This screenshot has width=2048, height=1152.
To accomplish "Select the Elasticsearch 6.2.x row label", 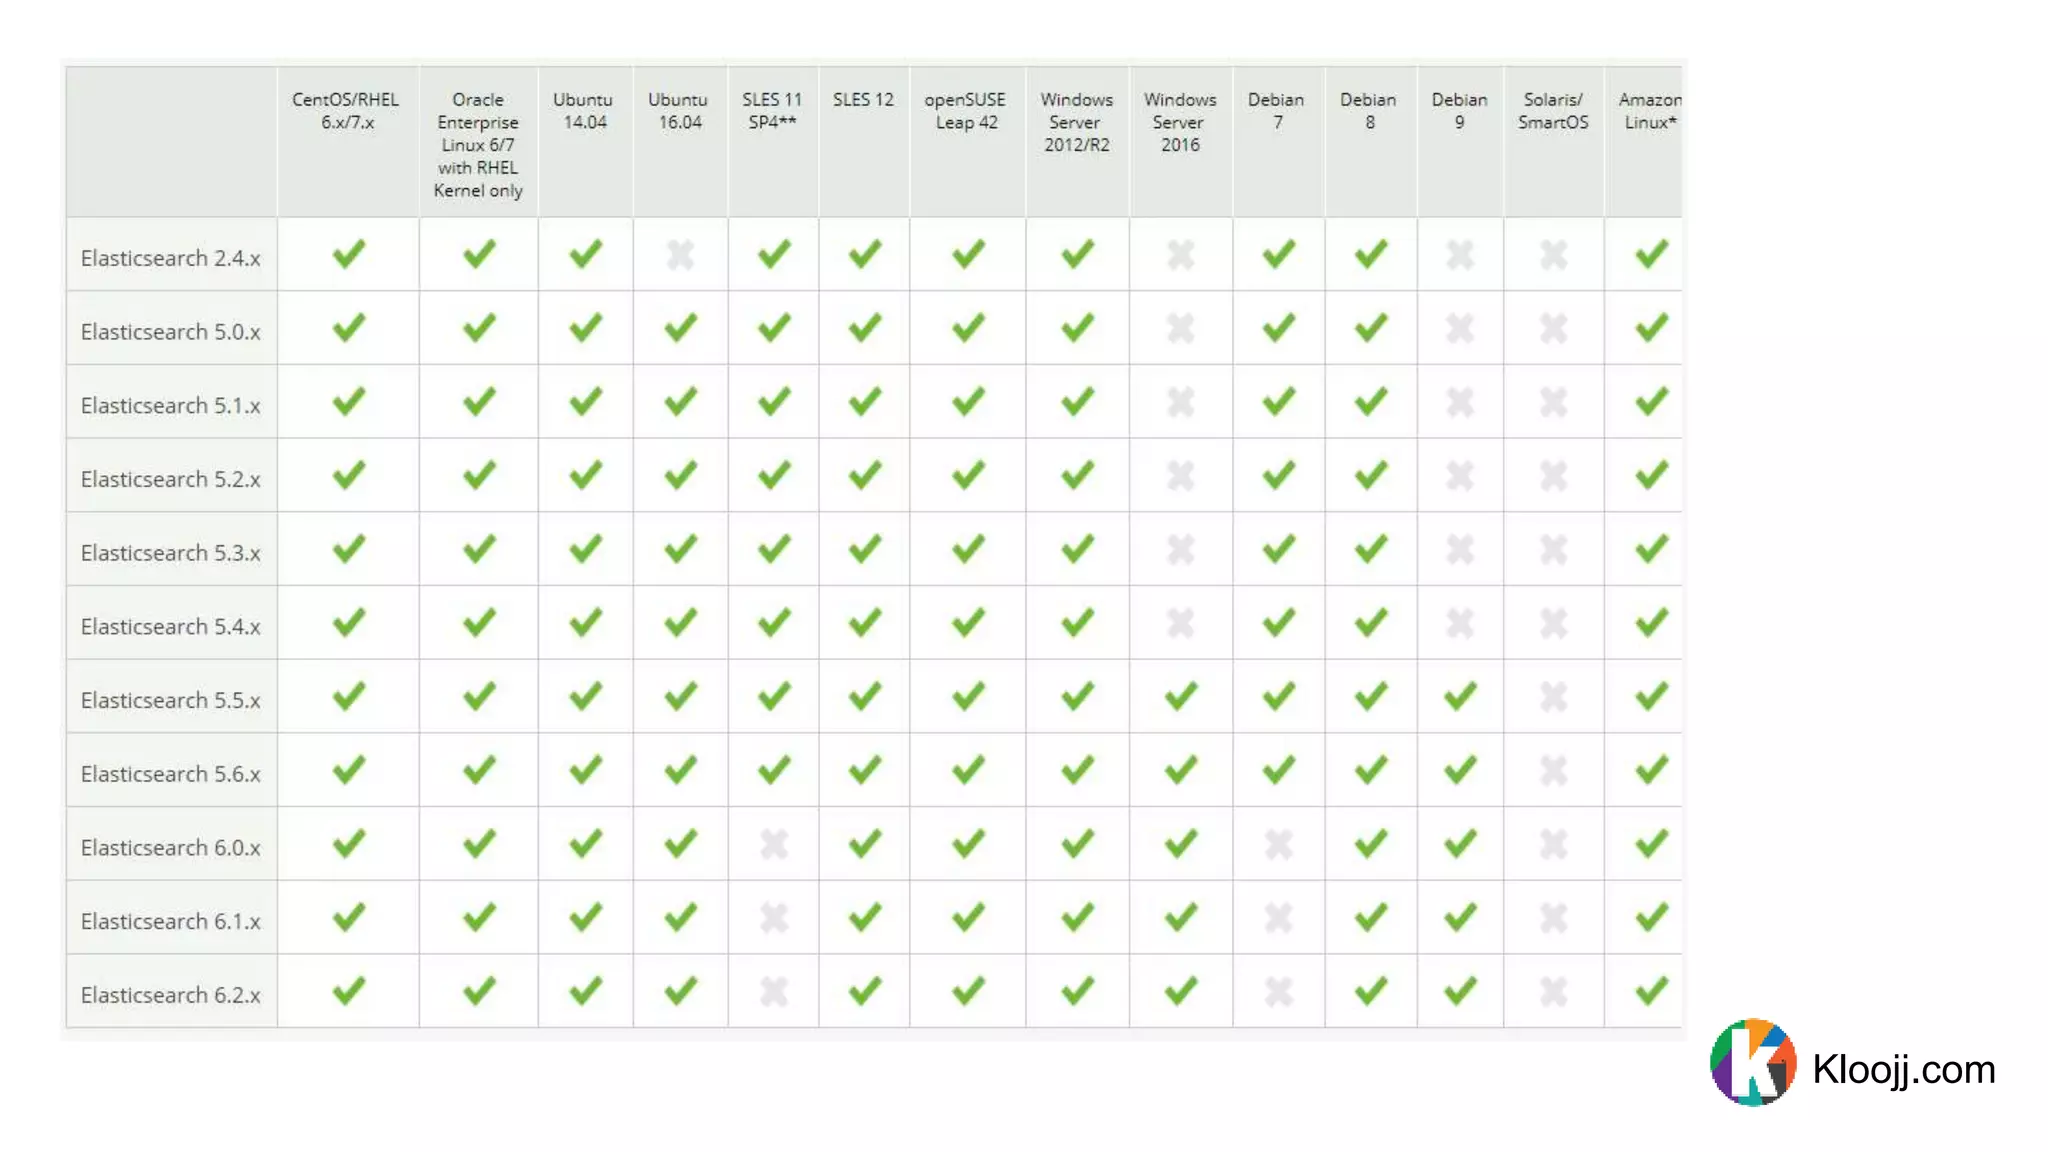I will point(170,995).
